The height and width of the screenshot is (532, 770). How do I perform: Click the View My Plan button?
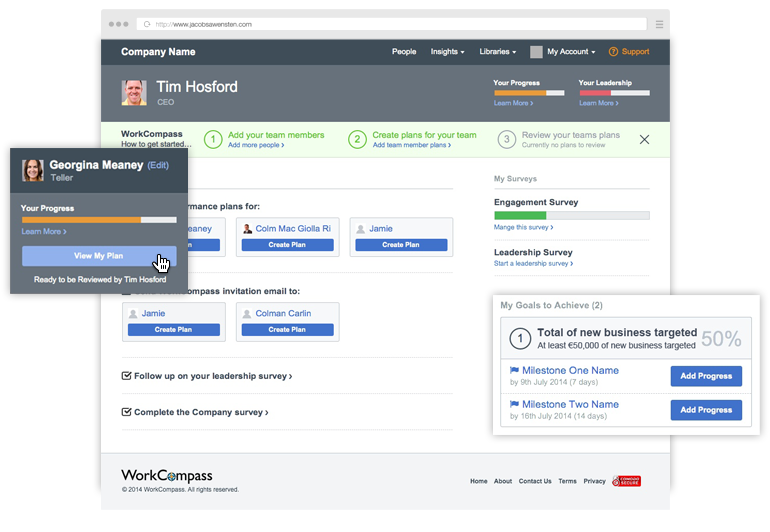pos(99,256)
